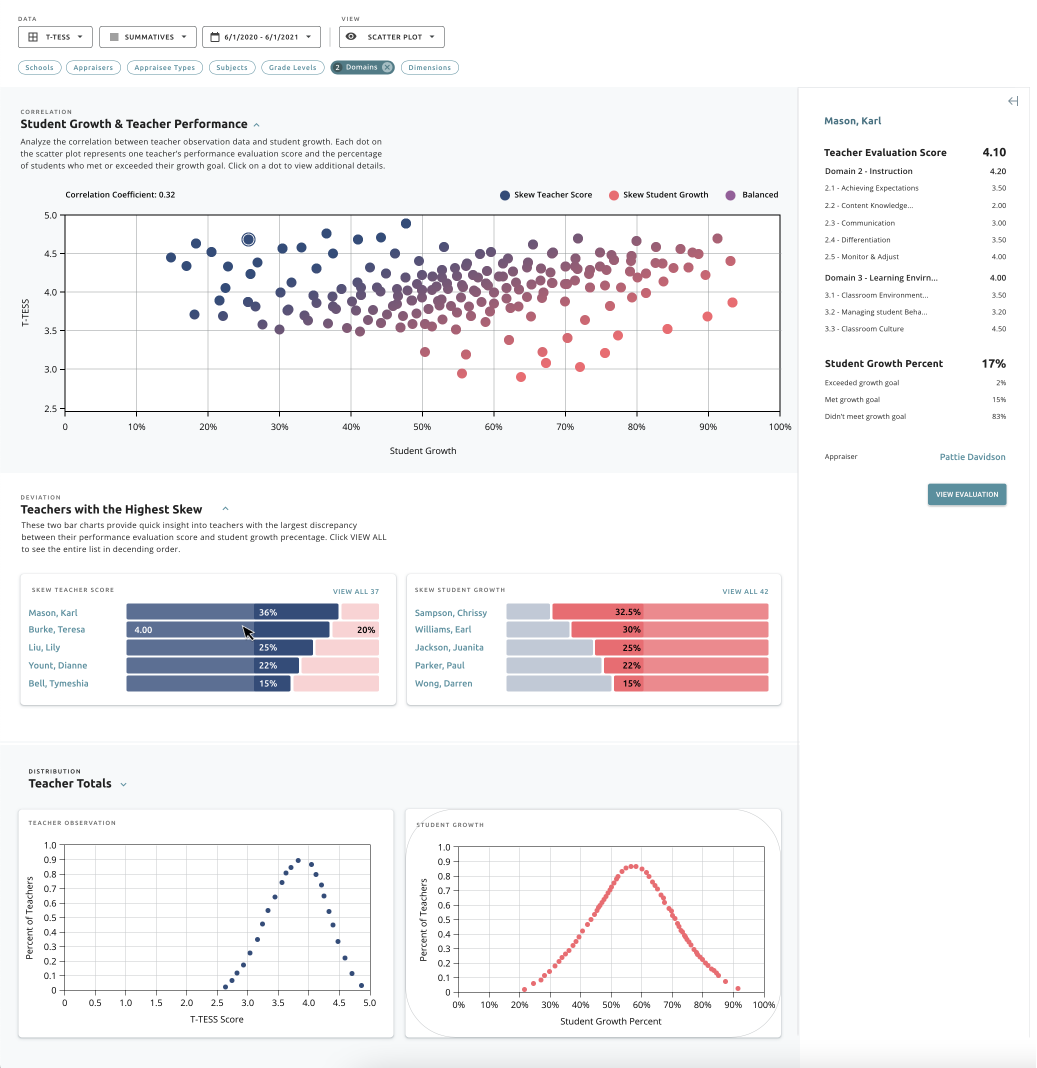1037x1068 pixels.
Task: Collapse Student Growth & Teacher Performance section
Action: point(257,125)
